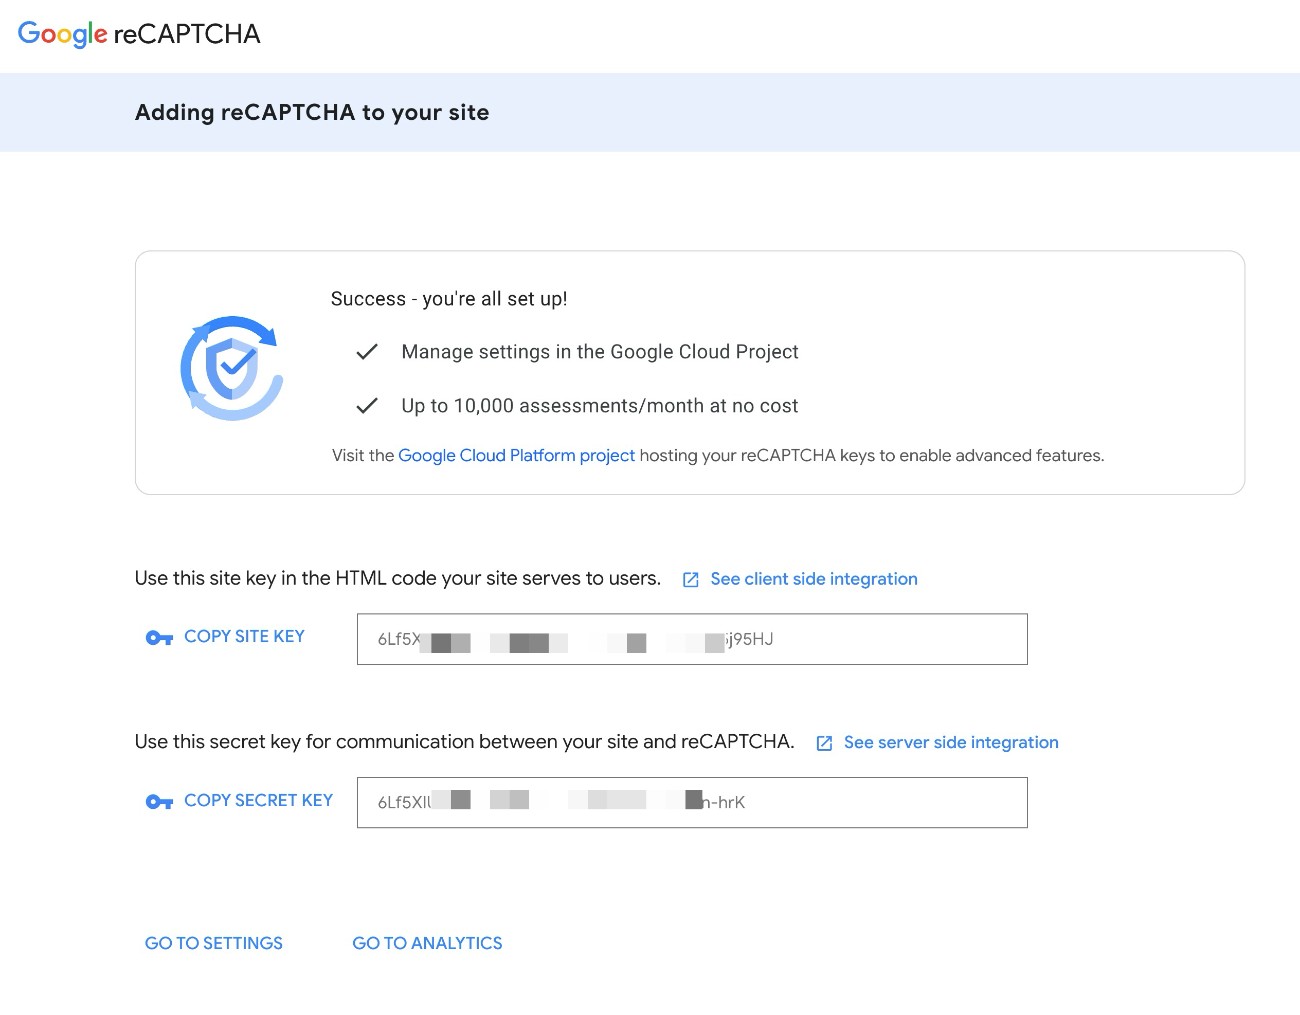The image size is (1300, 1015).
Task: Open the server side integration documentation
Action: 950,742
